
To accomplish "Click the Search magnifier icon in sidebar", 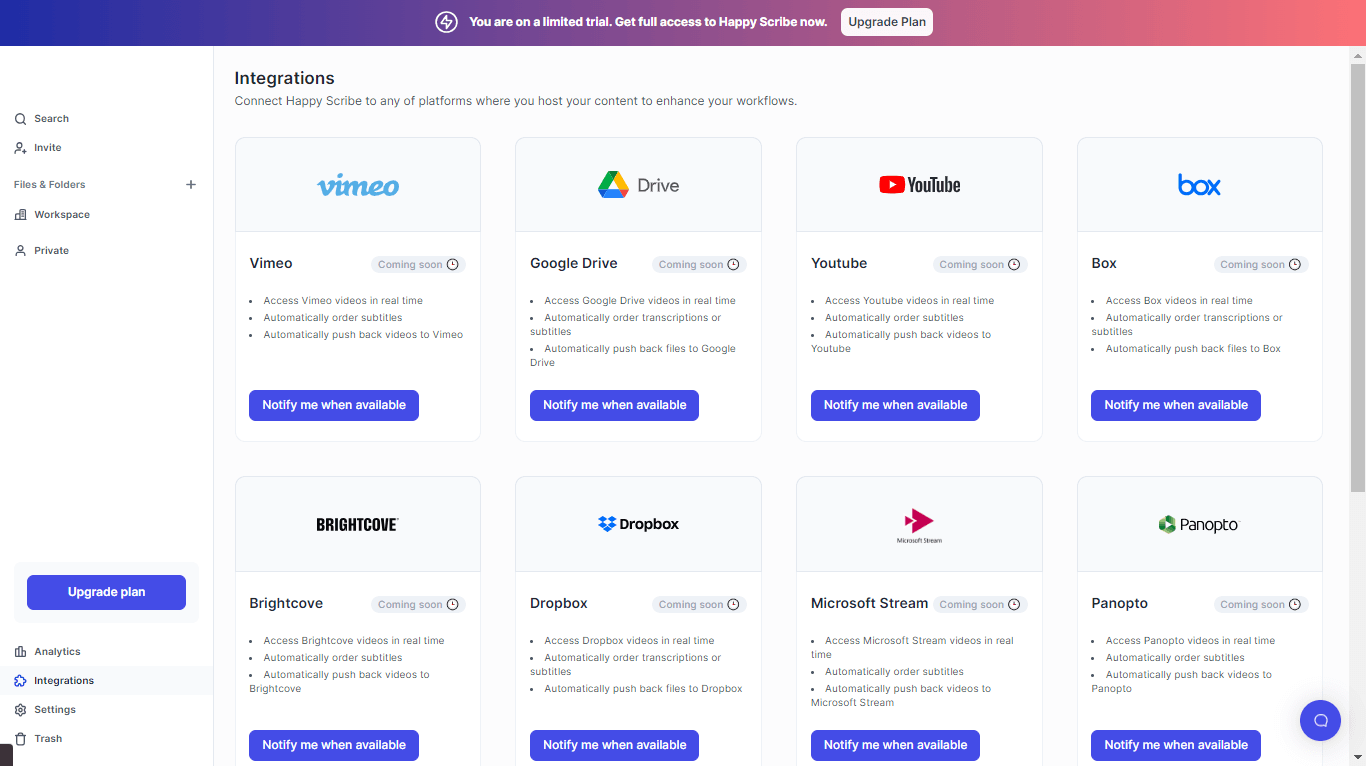I will click(20, 119).
